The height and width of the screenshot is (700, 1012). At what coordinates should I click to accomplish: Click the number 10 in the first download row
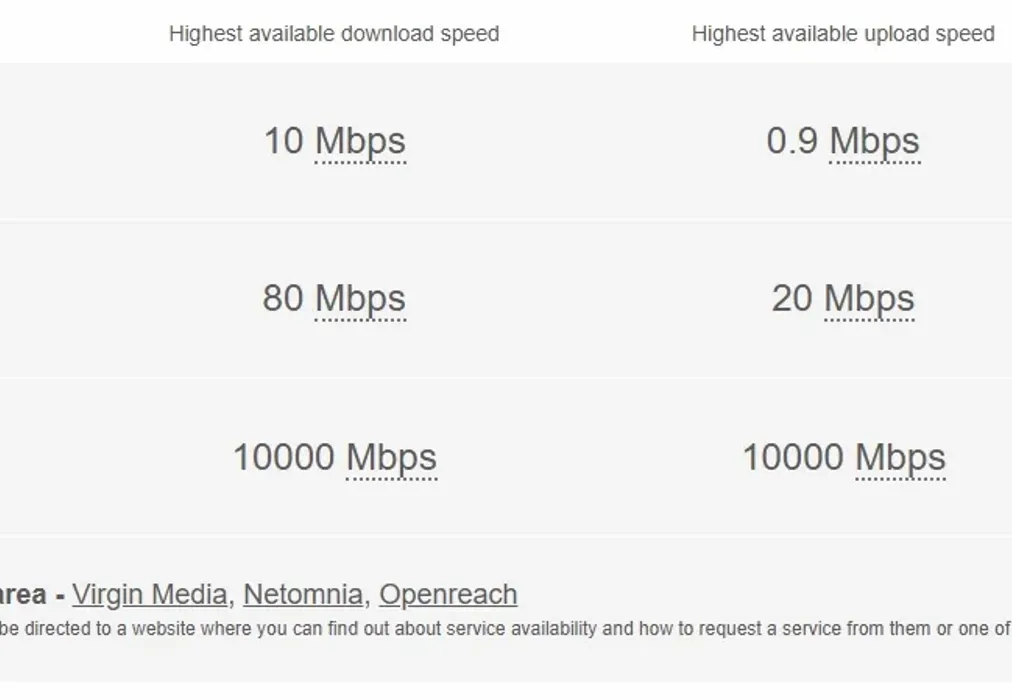tap(283, 141)
